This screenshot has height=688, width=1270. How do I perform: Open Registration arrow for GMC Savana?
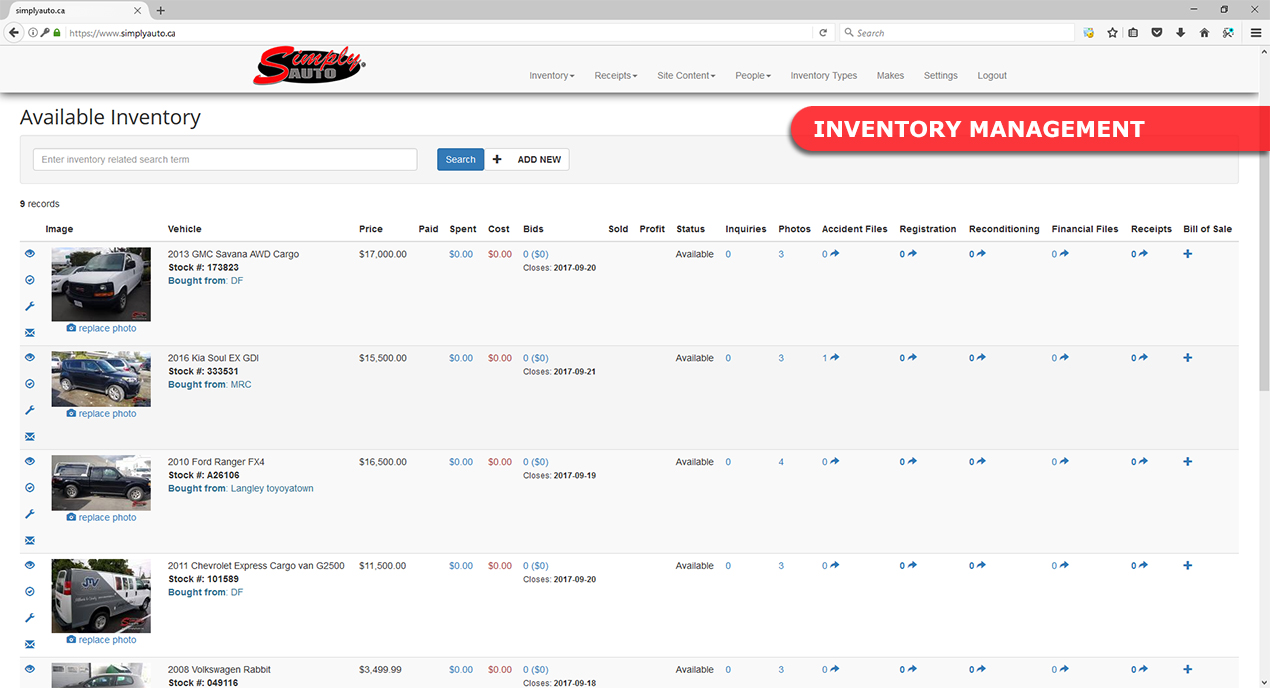point(911,254)
